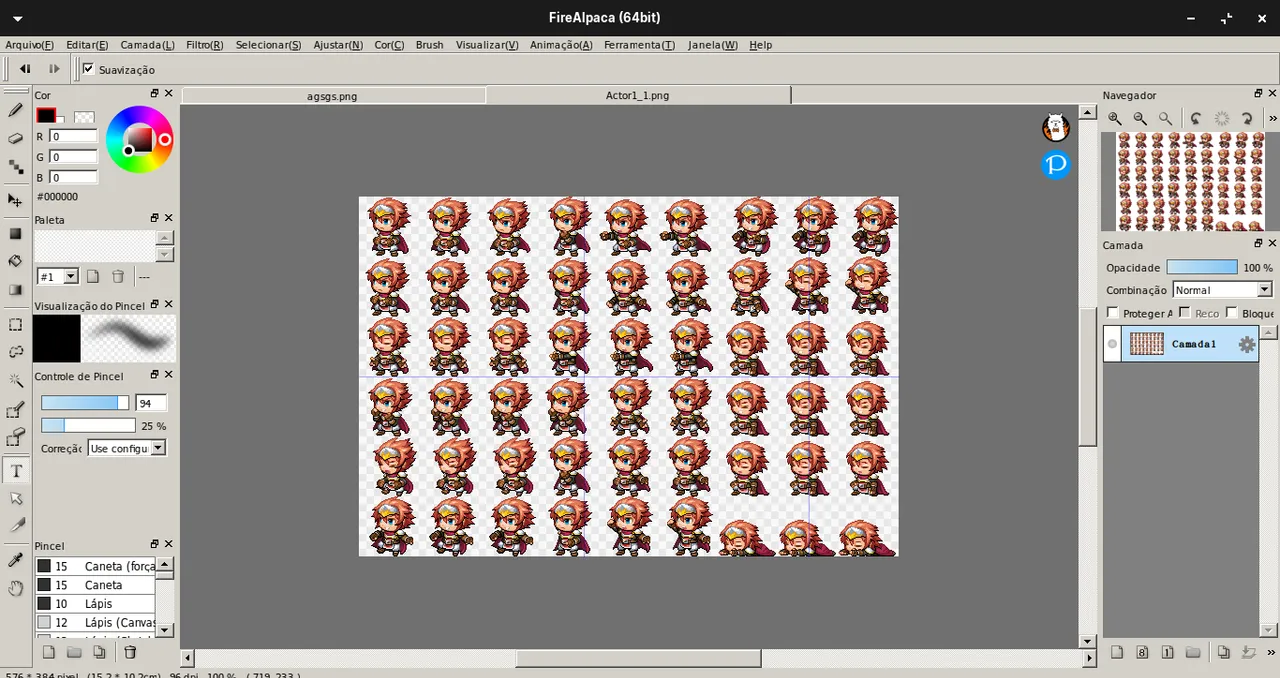The width and height of the screenshot is (1280, 678).
Task: Open Animação menu
Action: 561,45
